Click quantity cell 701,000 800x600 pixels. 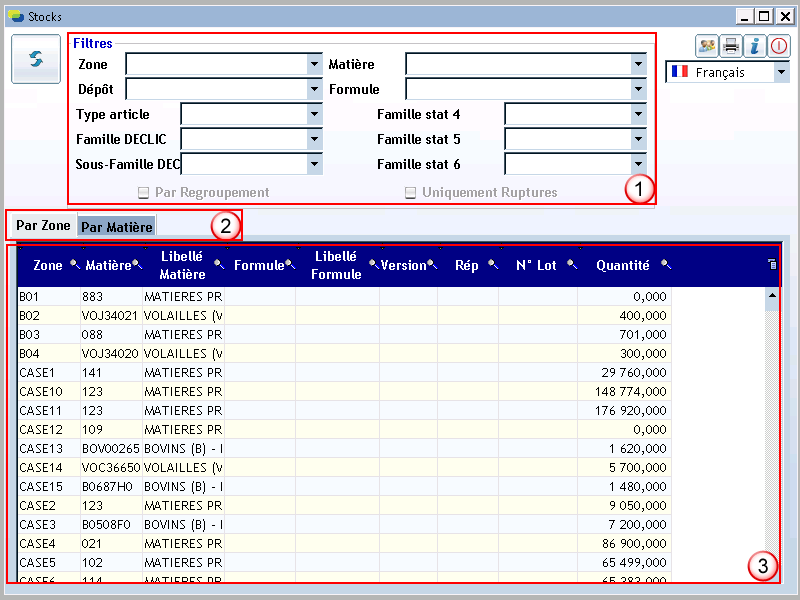tap(624, 335)
